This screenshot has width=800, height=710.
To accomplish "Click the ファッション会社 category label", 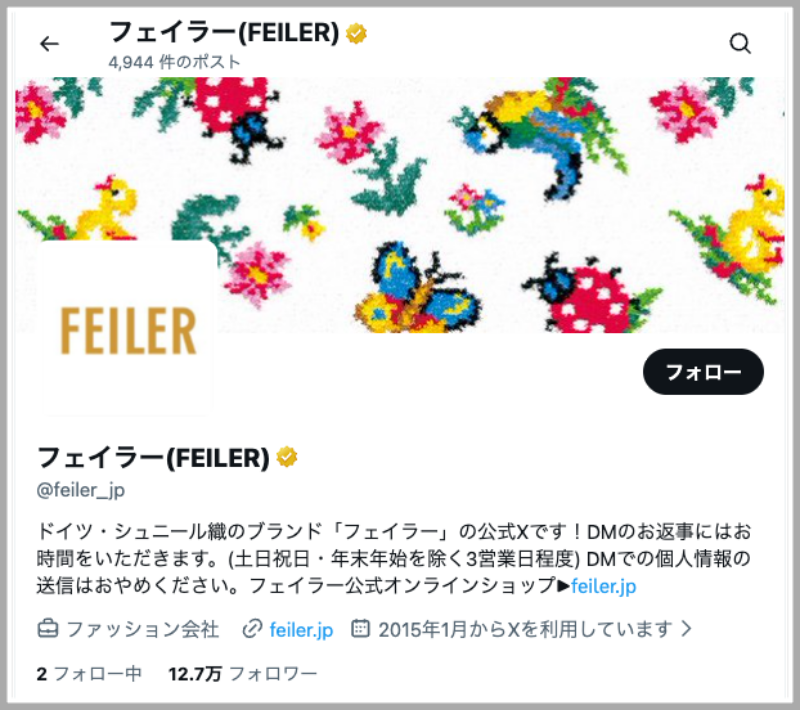I will point(143,629).
